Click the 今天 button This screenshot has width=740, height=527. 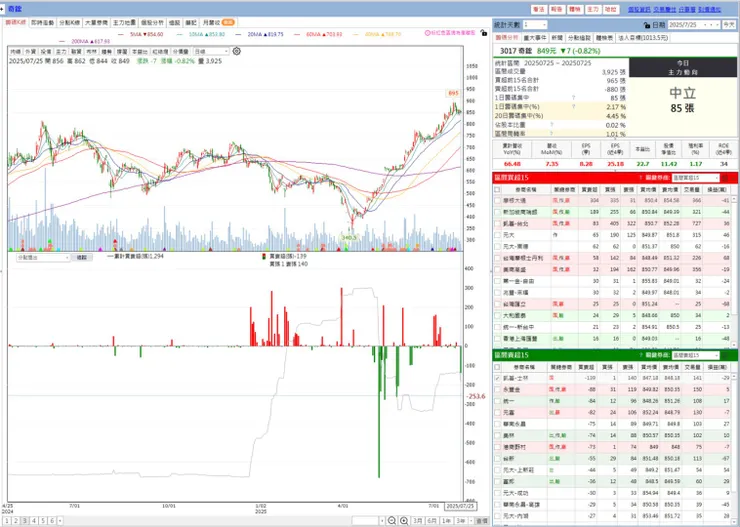click(729, 25)
